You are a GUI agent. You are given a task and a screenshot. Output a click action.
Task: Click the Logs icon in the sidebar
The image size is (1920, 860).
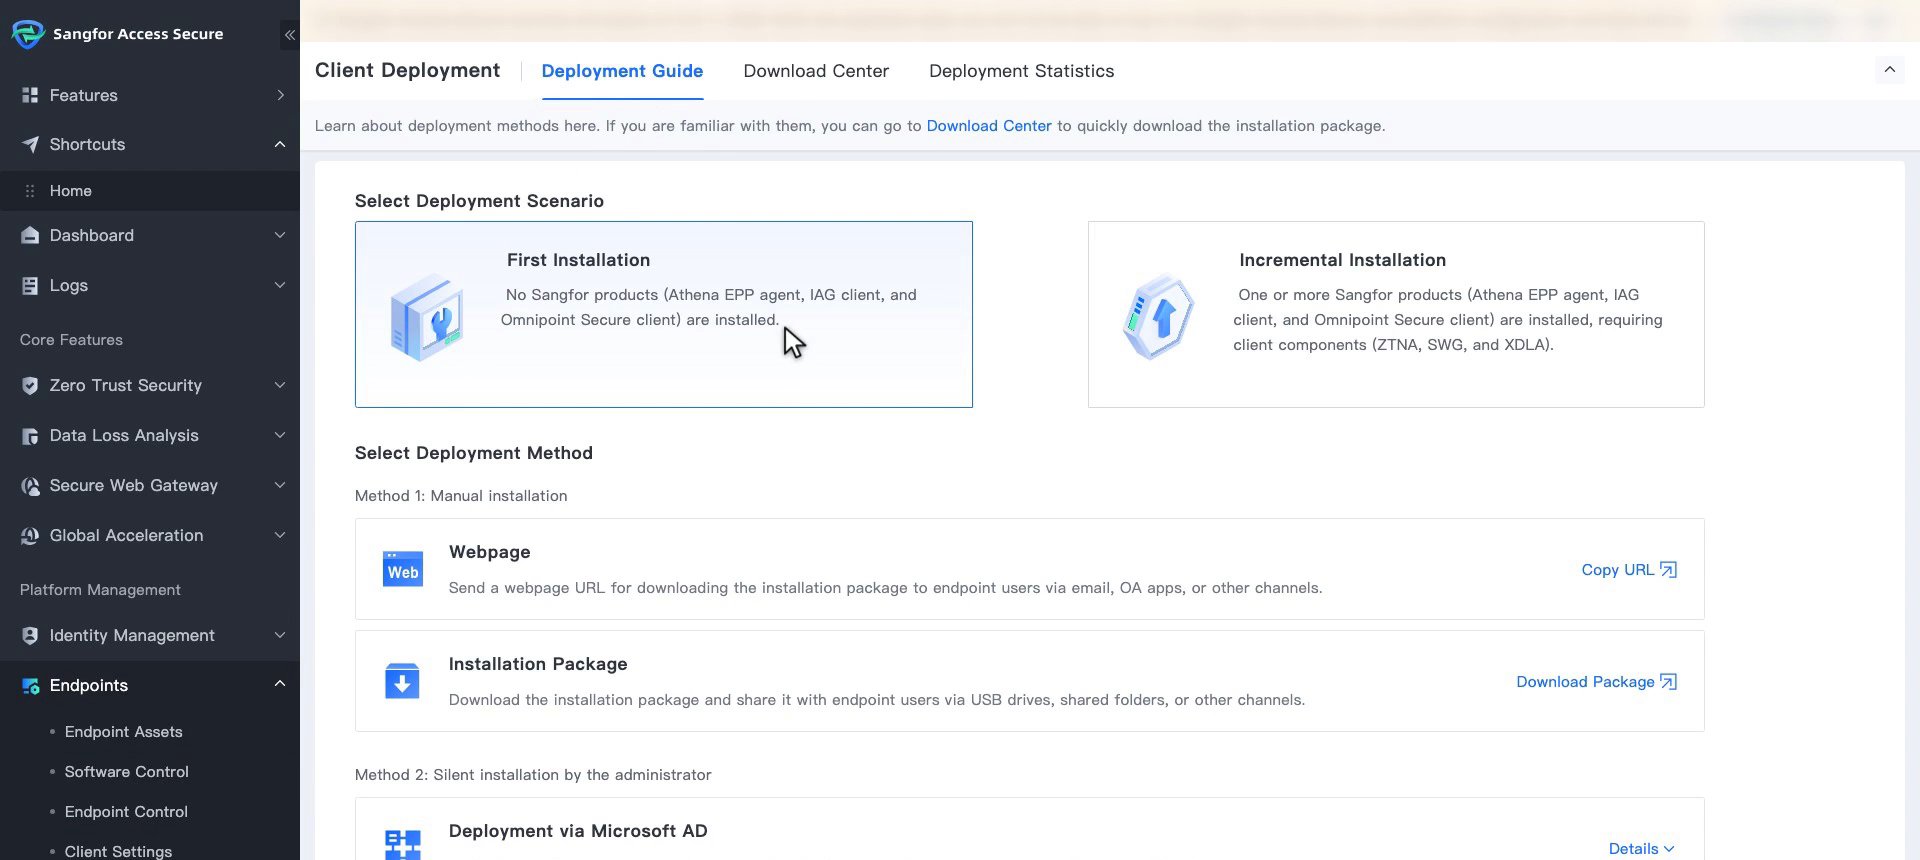tap(30, 285)
